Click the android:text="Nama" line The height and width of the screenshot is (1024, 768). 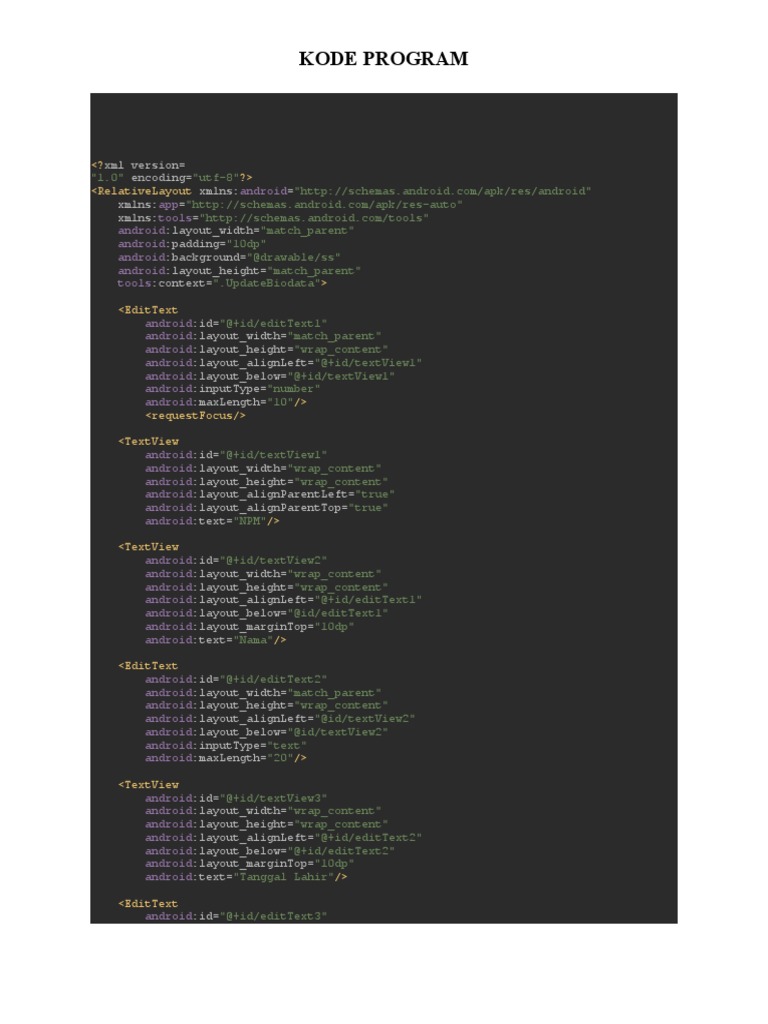215,640
